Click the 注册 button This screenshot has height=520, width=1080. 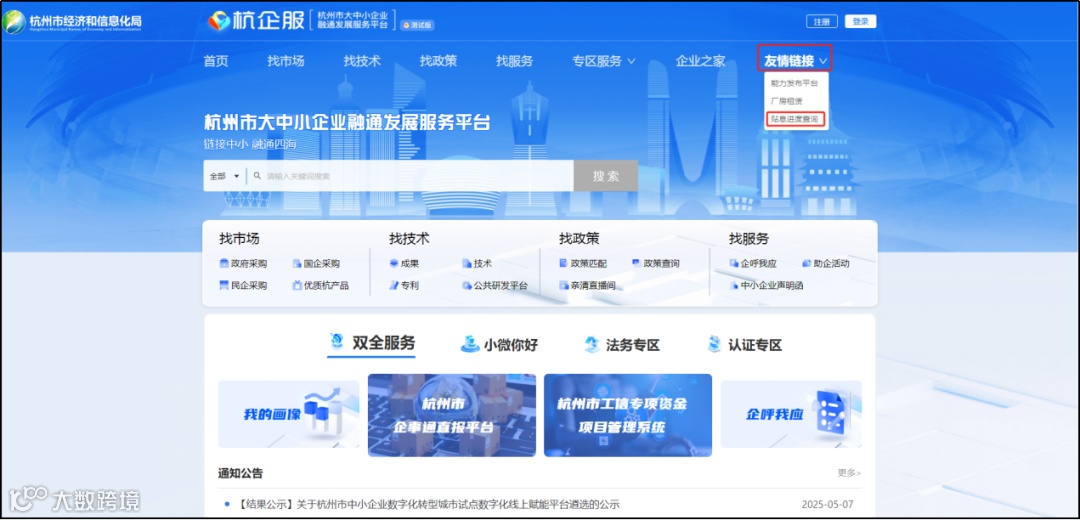pos(822,21)
